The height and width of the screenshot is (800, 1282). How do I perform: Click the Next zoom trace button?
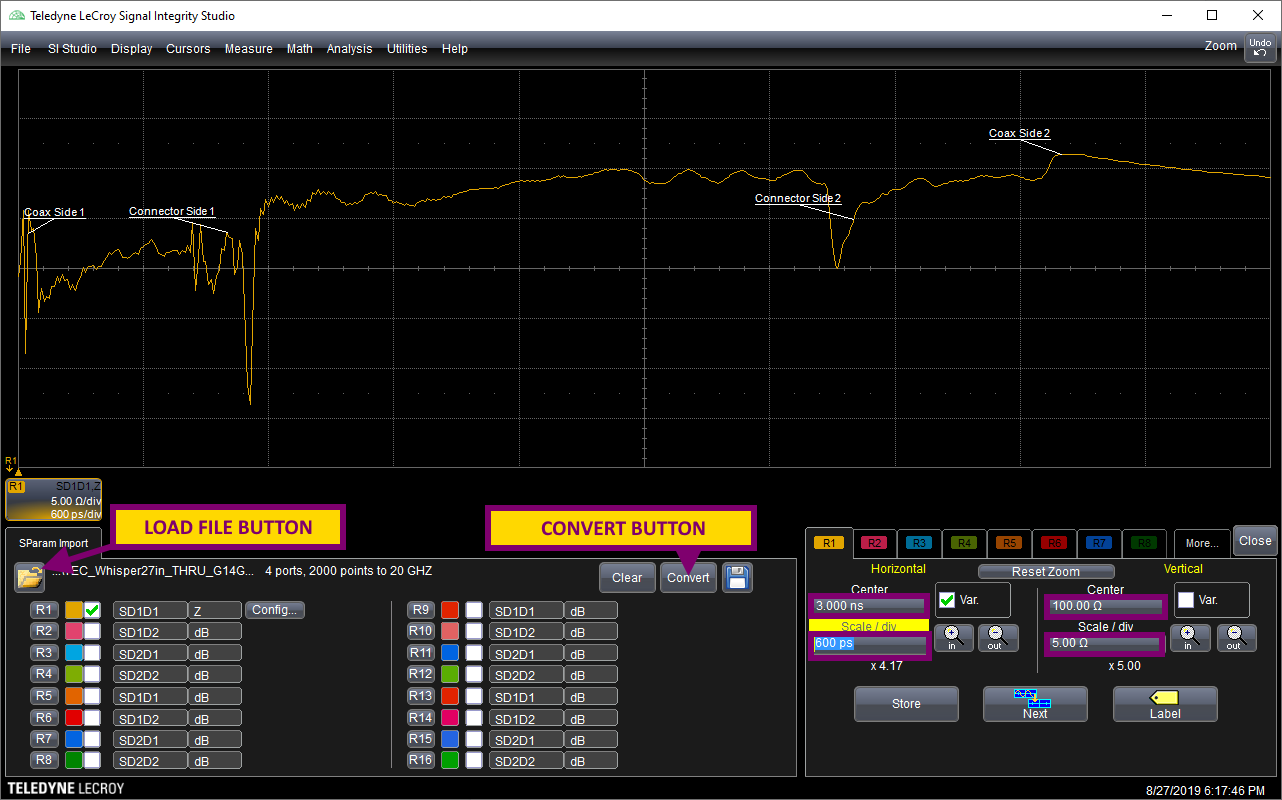[x=1035, y=704]
